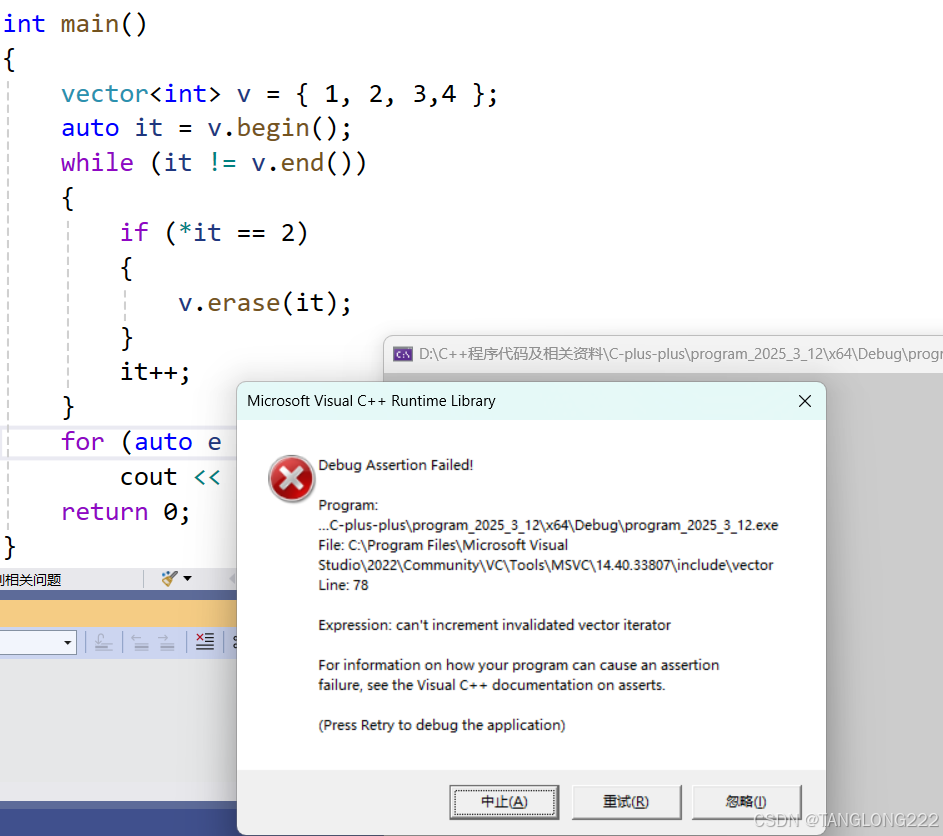Click the it++; statement in code
The image size is (943, 836).
pyautogui.click(x=155, y=373)
